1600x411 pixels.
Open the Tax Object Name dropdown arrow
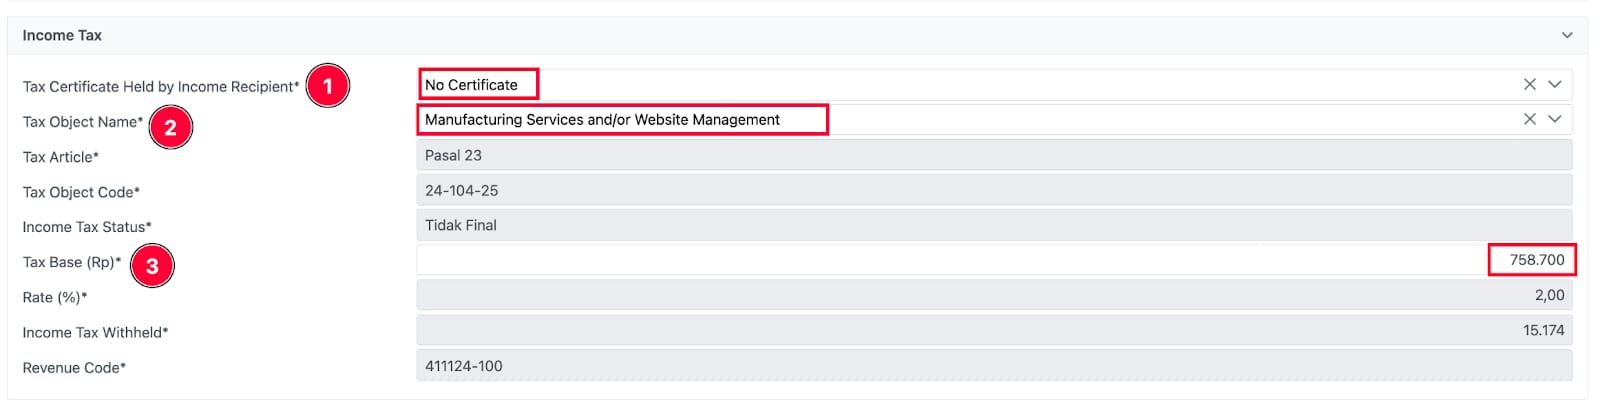coord(1555,119)
